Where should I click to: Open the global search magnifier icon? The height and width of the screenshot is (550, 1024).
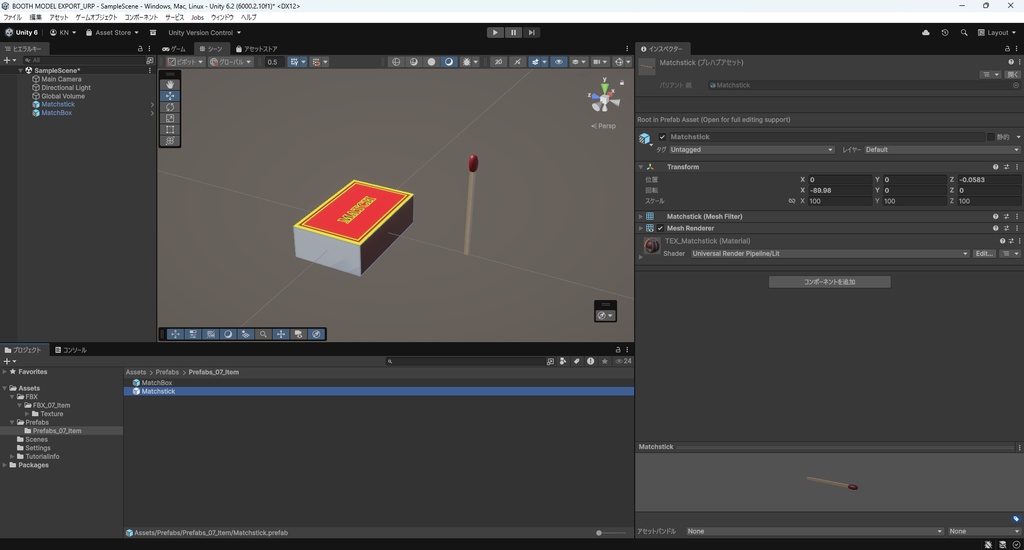click(x=964, y=33)
